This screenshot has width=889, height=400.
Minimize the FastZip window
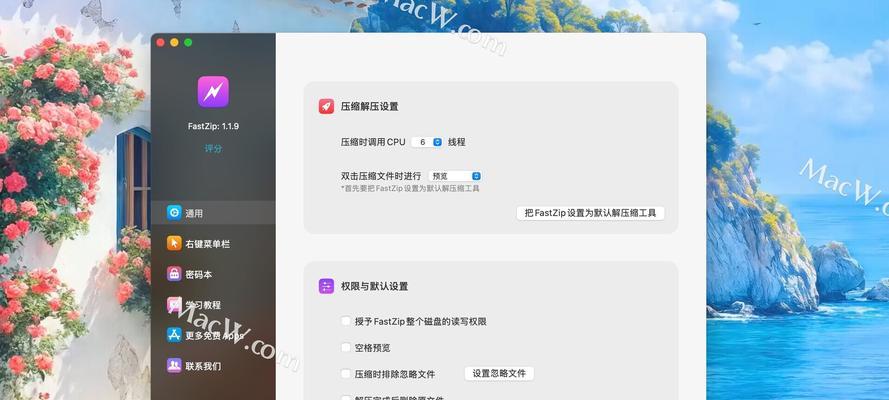(x=174, y=42)
